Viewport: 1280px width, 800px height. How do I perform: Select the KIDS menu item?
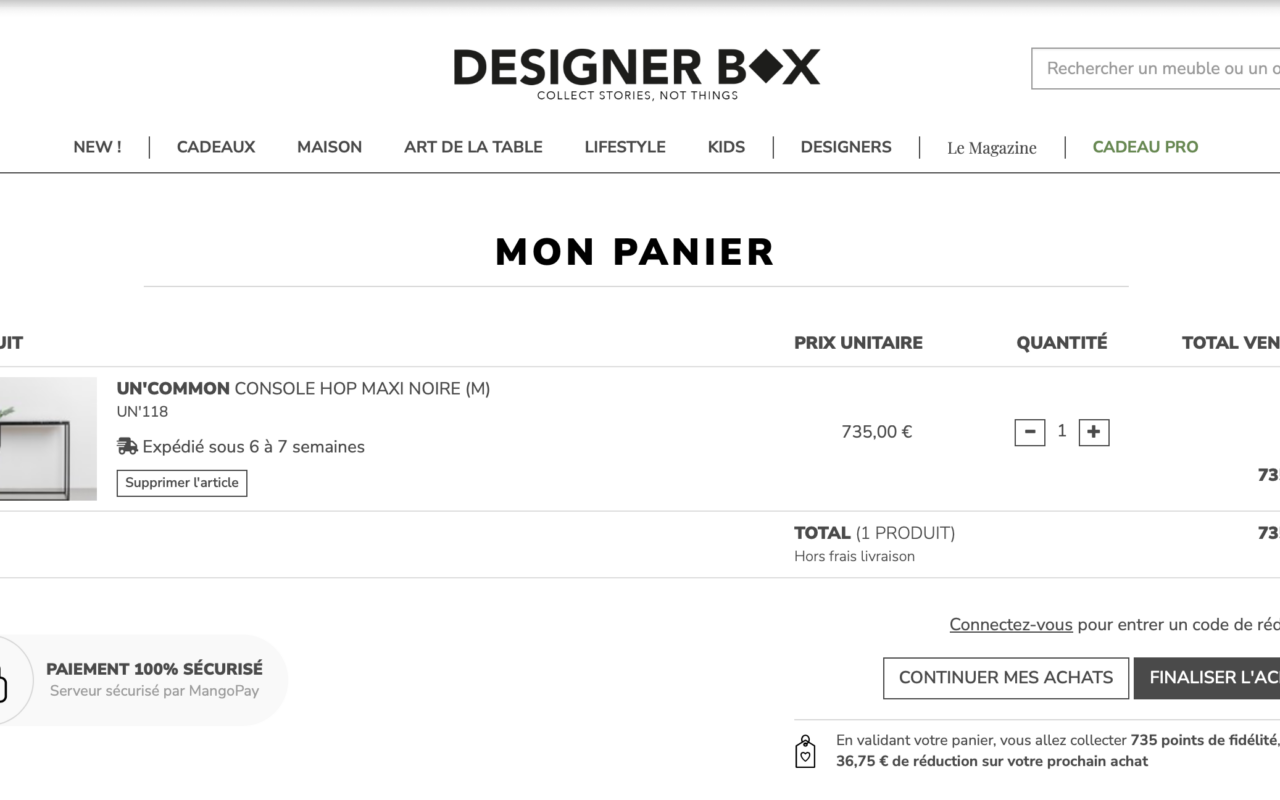[726, 147]
